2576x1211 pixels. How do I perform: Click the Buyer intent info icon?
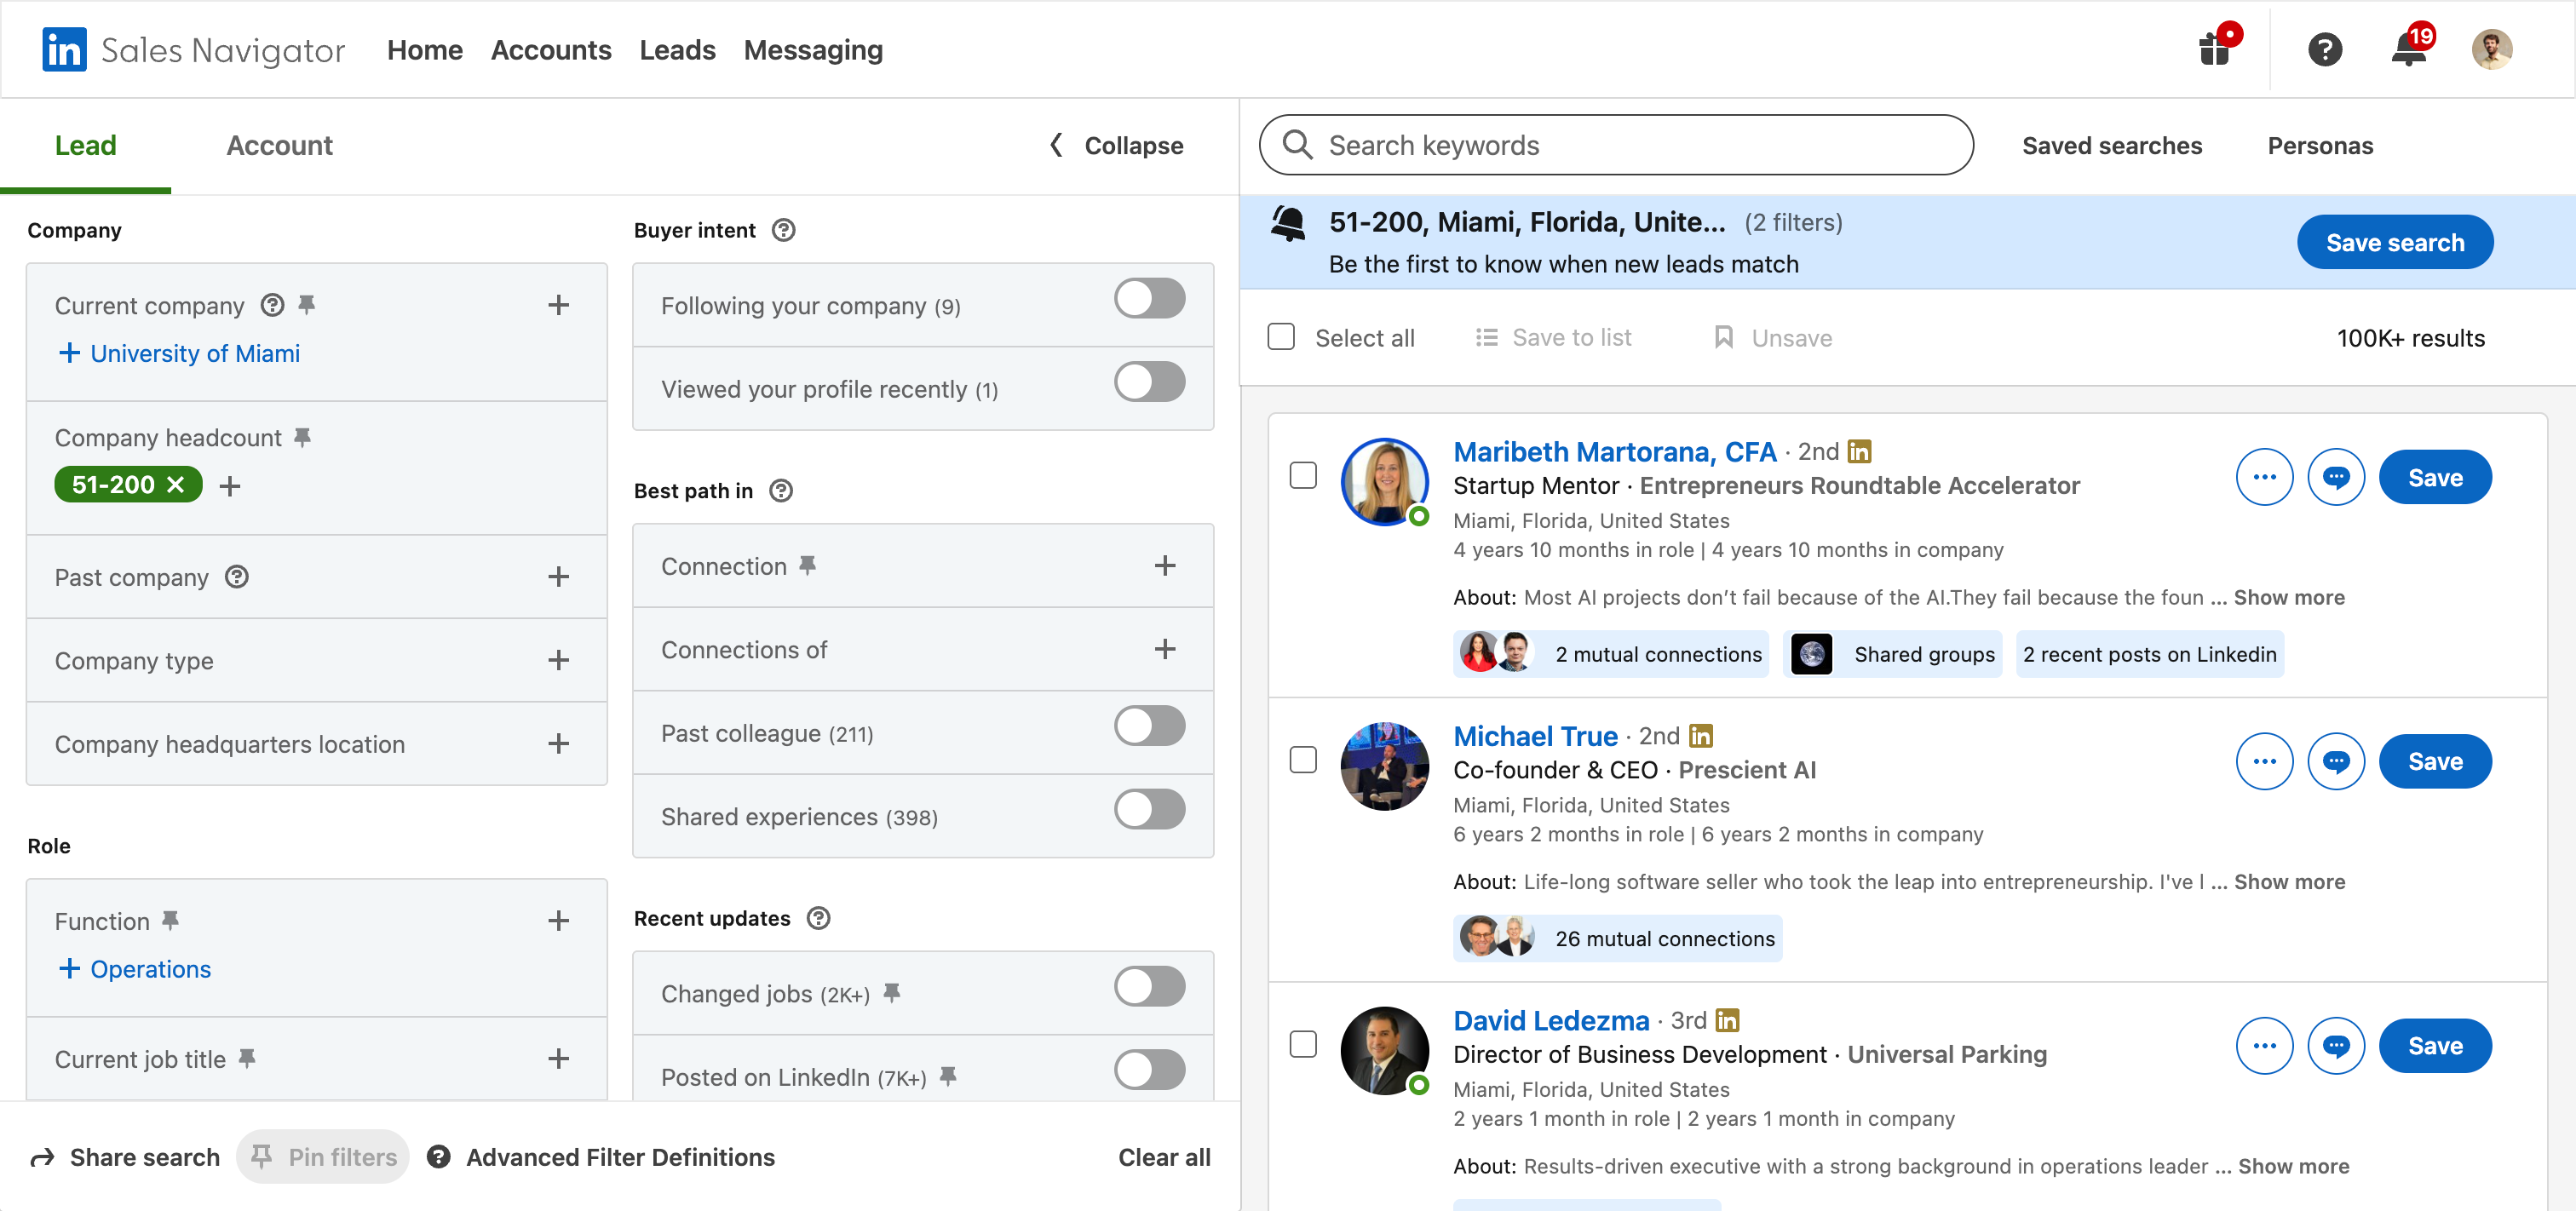pos(784,230)
